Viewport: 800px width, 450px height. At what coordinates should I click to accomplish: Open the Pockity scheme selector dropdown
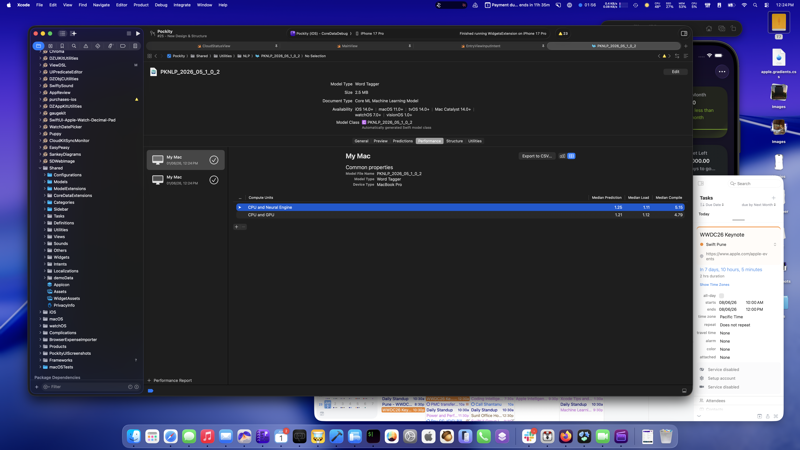[319, 34]
